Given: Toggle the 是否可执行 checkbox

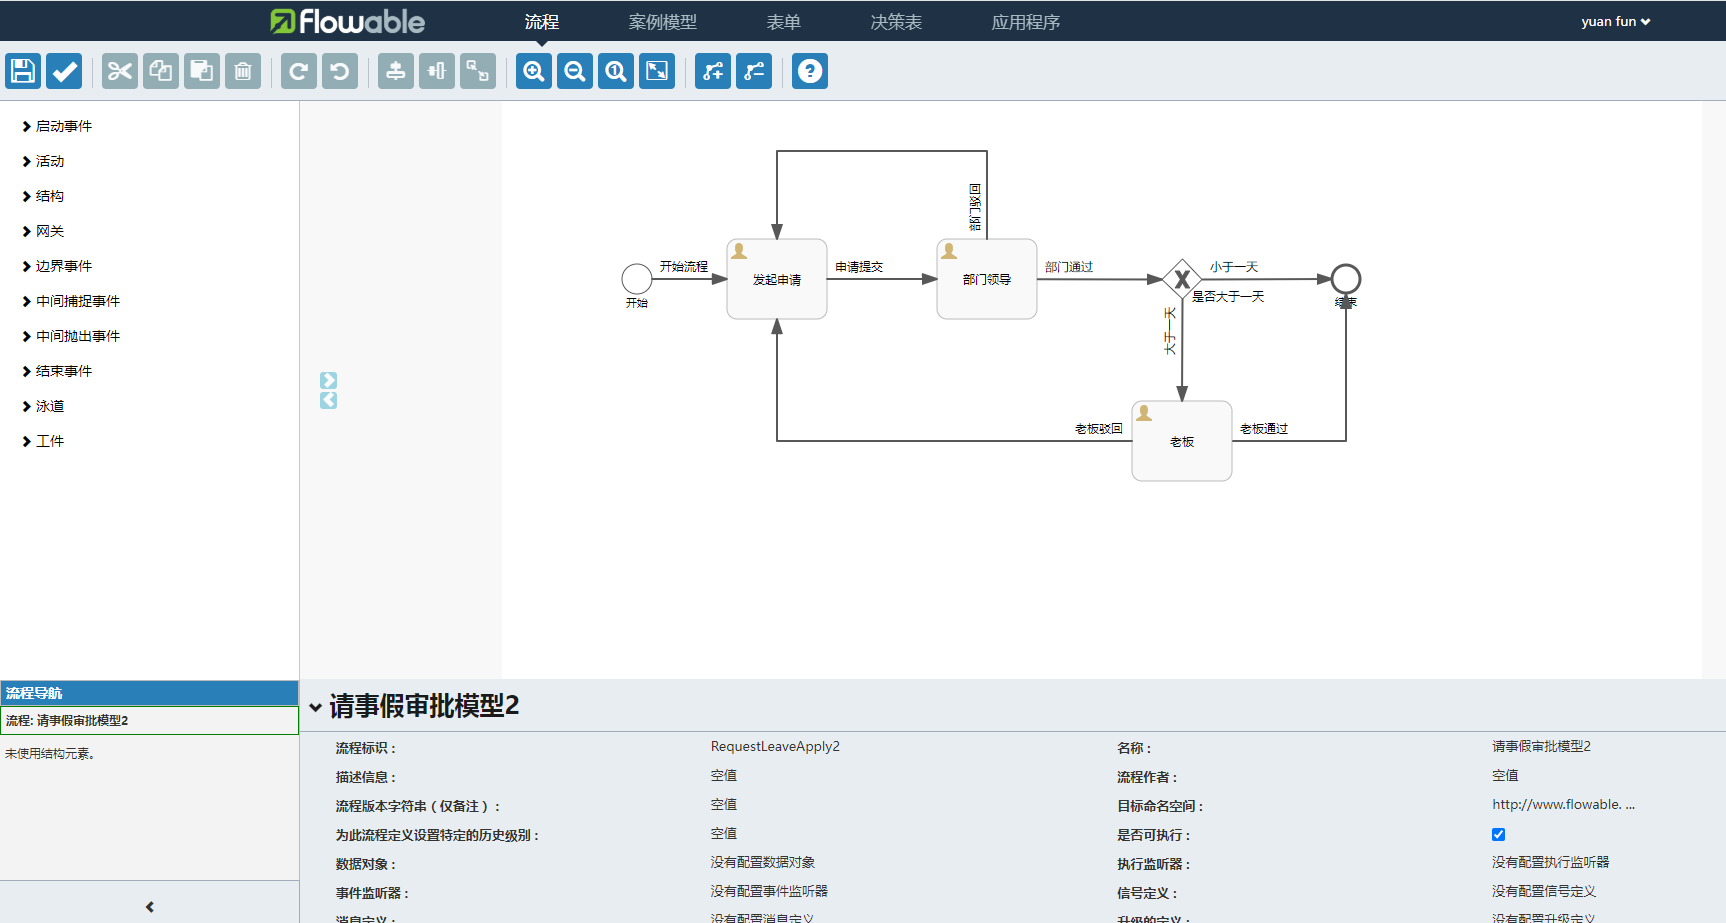Looking at the screenshot, I should pyautogui.click(x=1498, y=834).
